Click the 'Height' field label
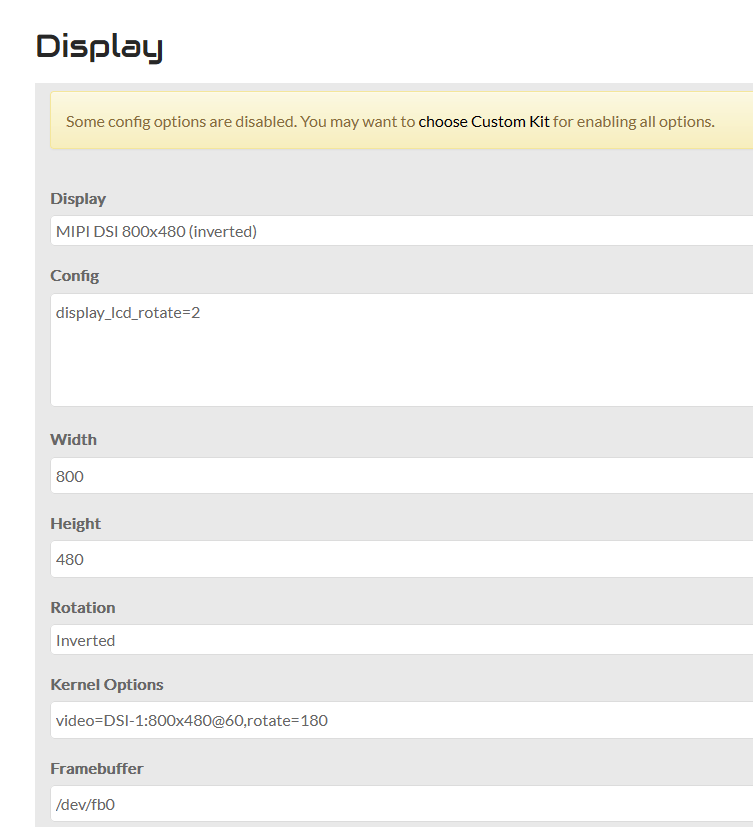The width and height of the screenshot is (753, 827). click(76, 524)
